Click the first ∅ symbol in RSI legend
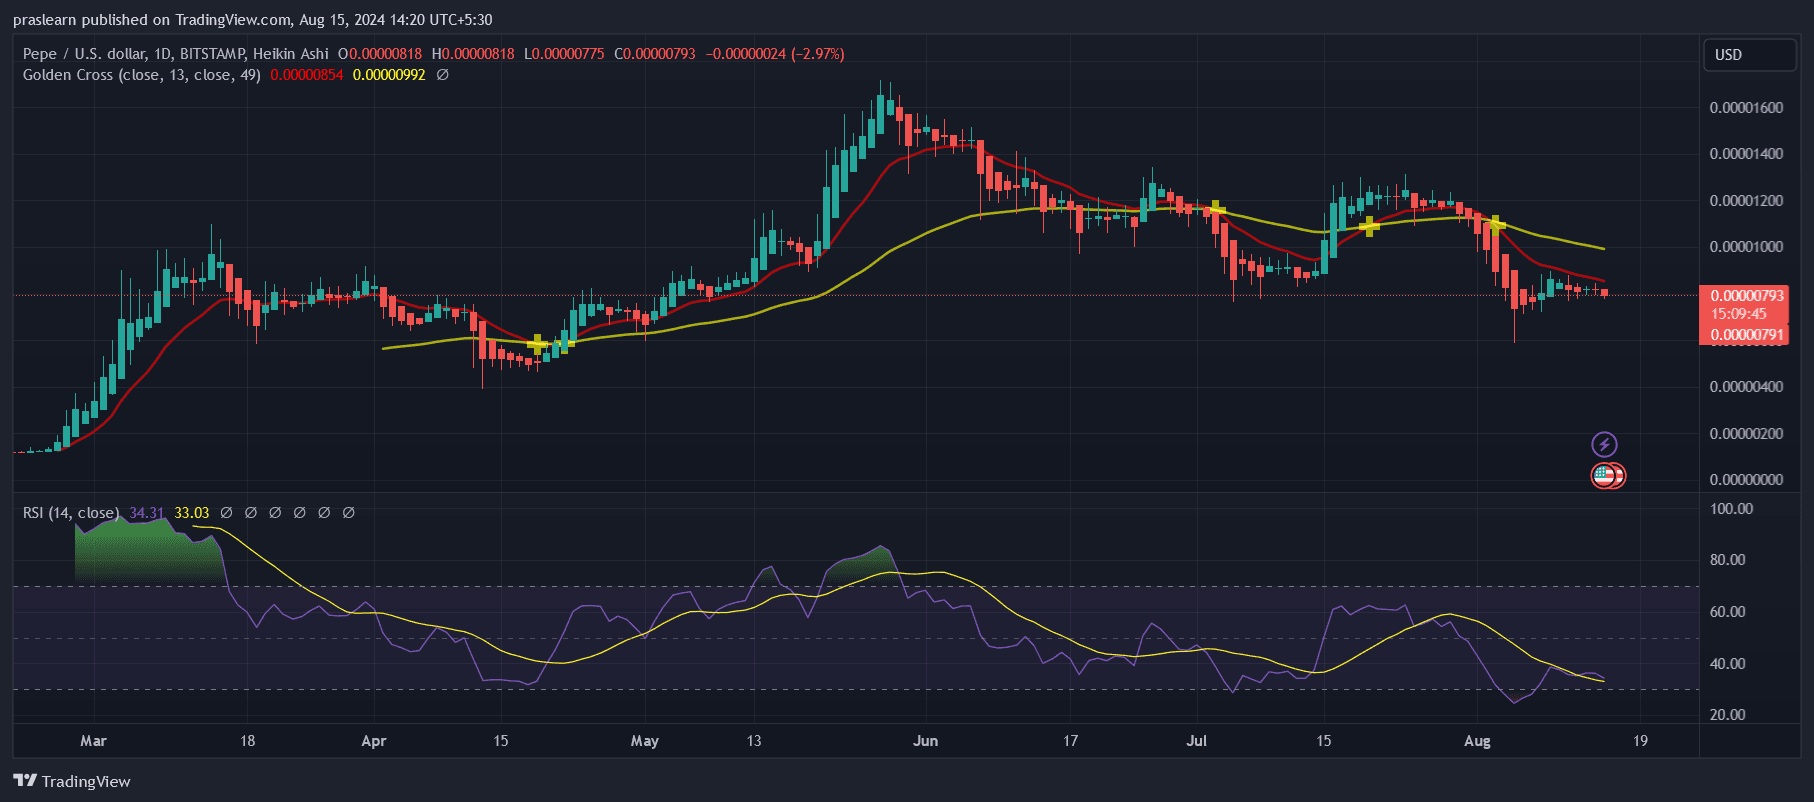The image size is (1814, 802). (227, 513)
